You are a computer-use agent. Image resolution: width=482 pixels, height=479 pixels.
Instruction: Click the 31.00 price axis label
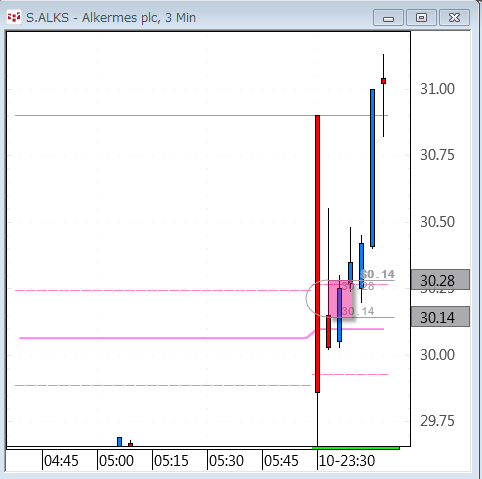(437, 89)
